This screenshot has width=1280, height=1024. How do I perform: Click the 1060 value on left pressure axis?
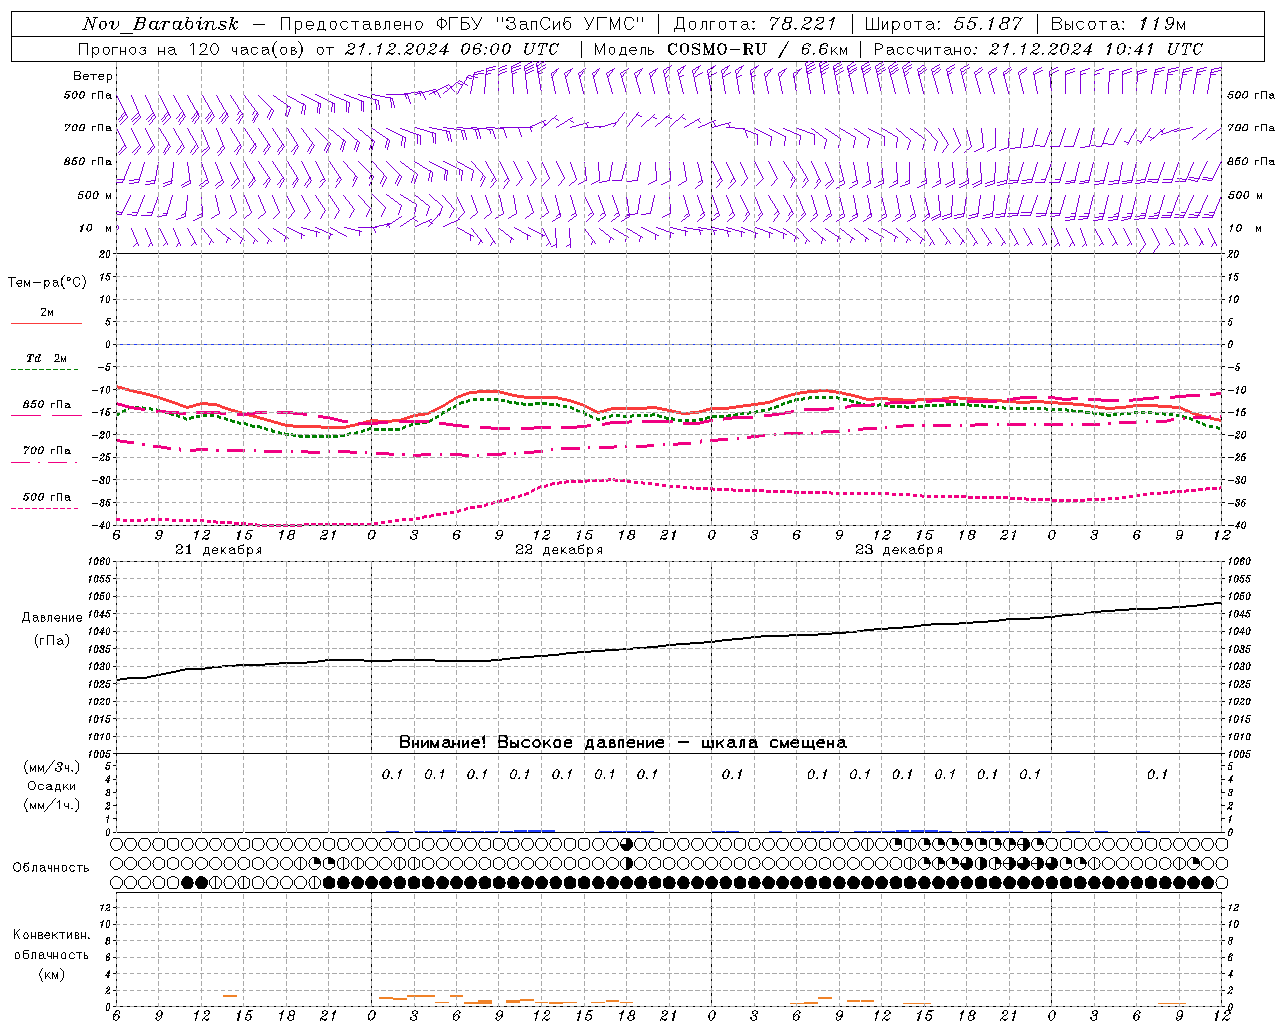100,562
